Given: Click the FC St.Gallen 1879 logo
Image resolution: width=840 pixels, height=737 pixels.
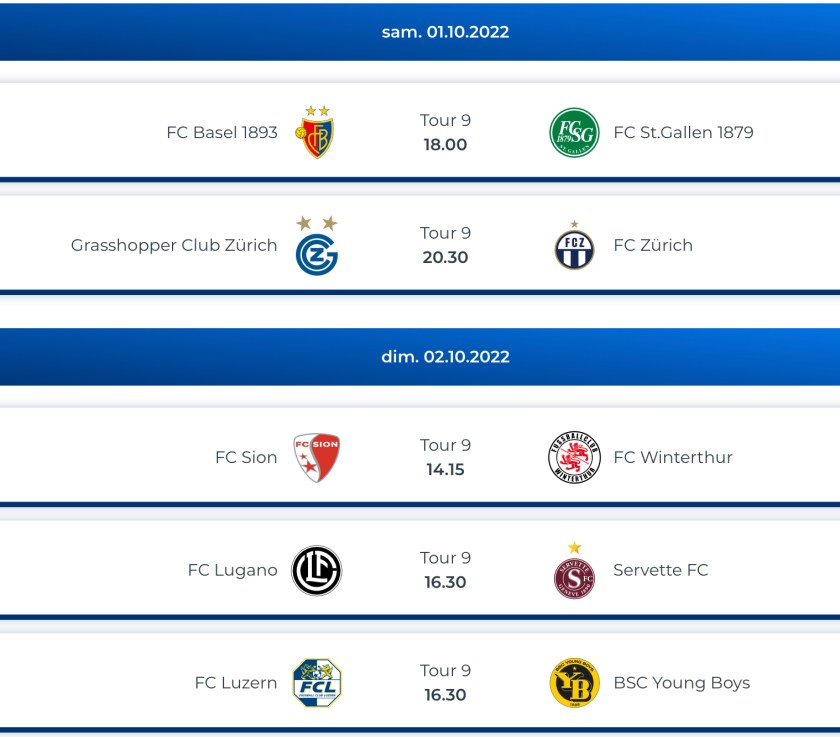Looking at the screenshot, I should [574, 133].
